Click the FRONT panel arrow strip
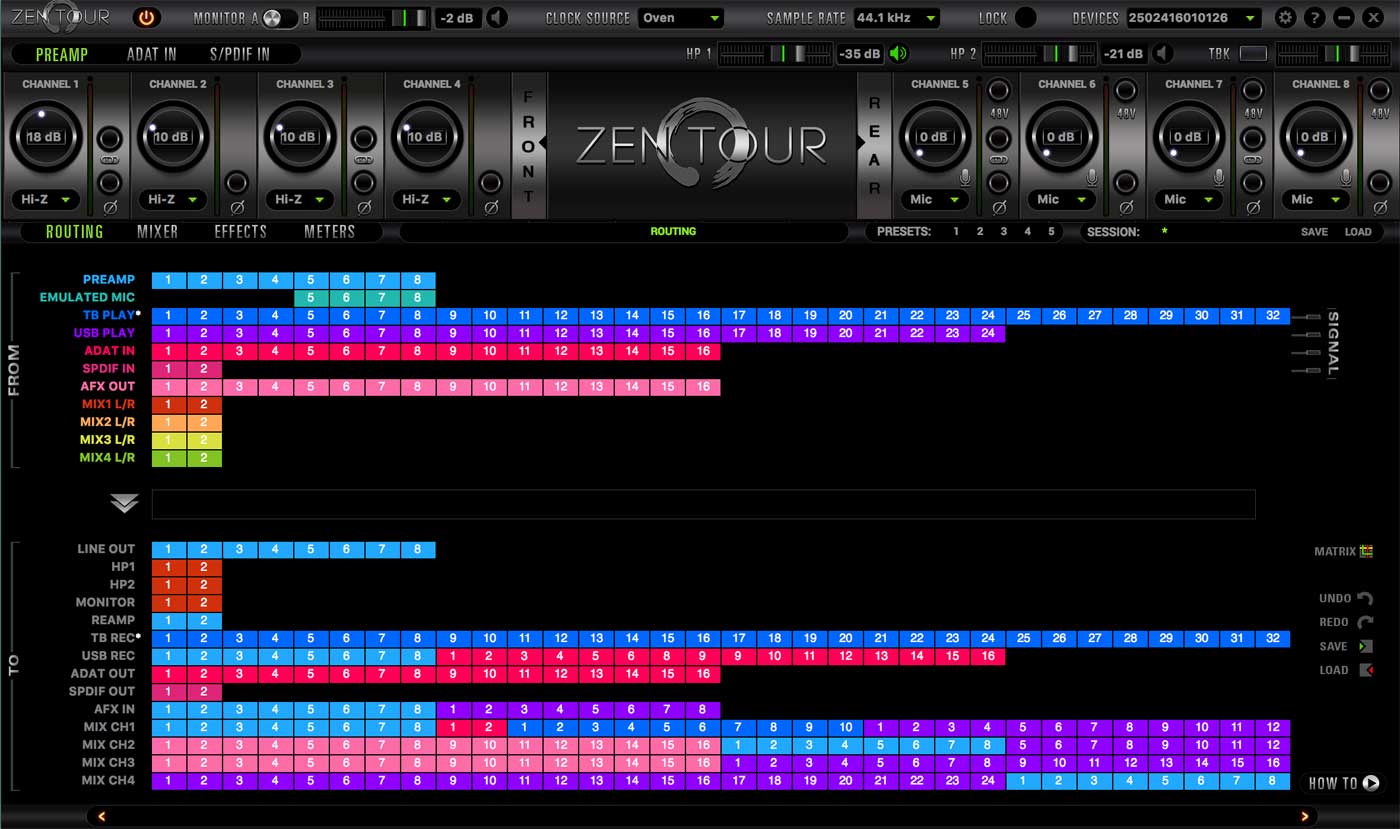 [x=529, y=145]
